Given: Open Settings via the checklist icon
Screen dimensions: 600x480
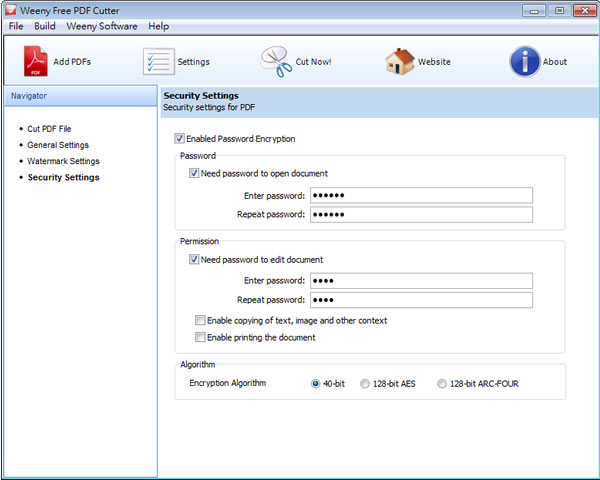Looking at the screenshot, I should [159, 61].
